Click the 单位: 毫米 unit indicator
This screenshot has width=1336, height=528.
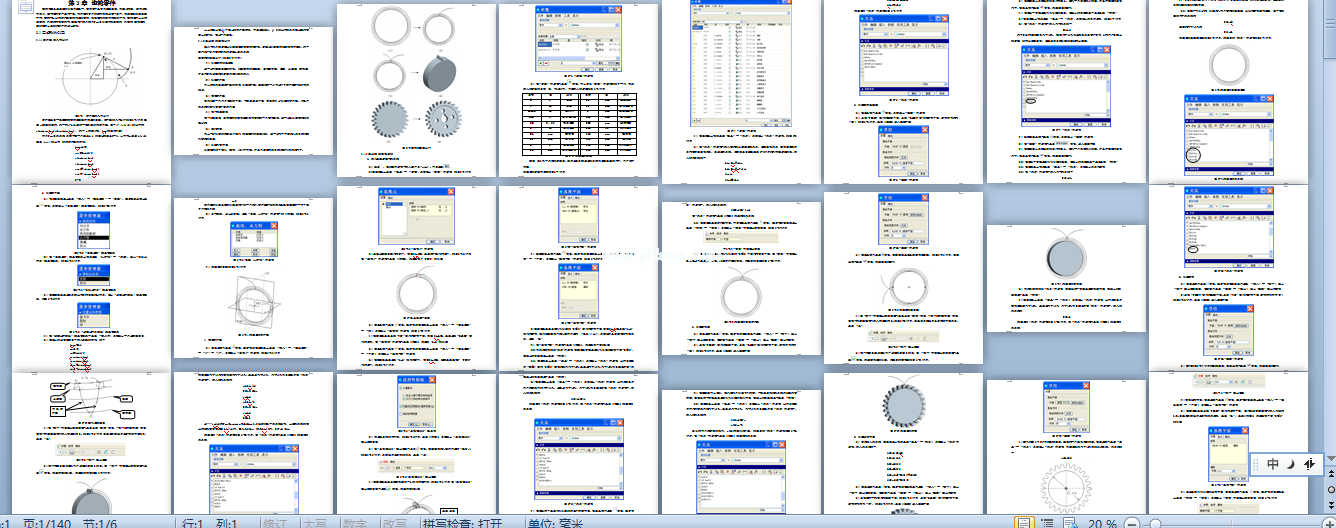(555, 523)
